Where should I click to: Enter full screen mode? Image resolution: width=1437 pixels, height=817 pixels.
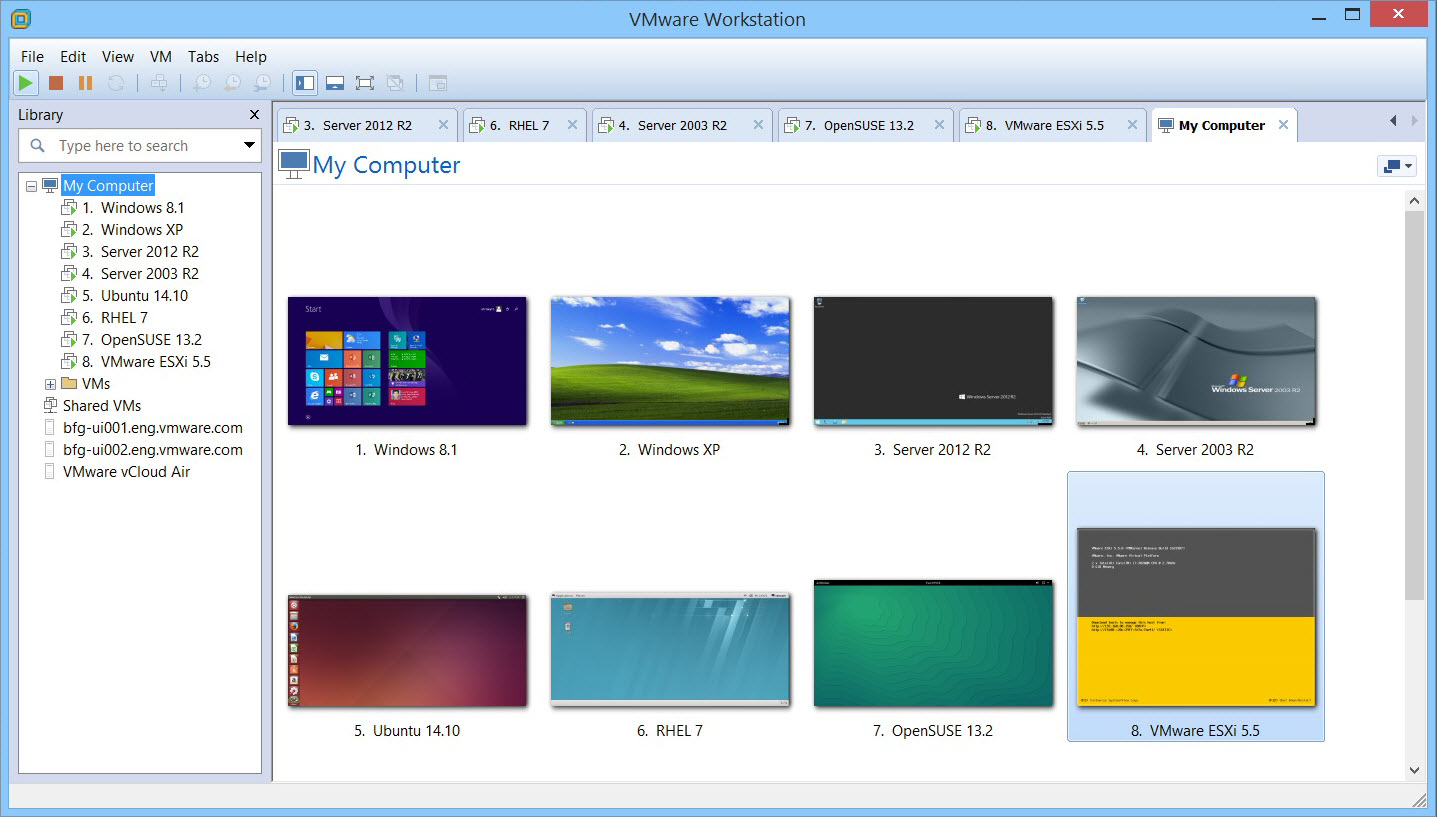[364, 83]
